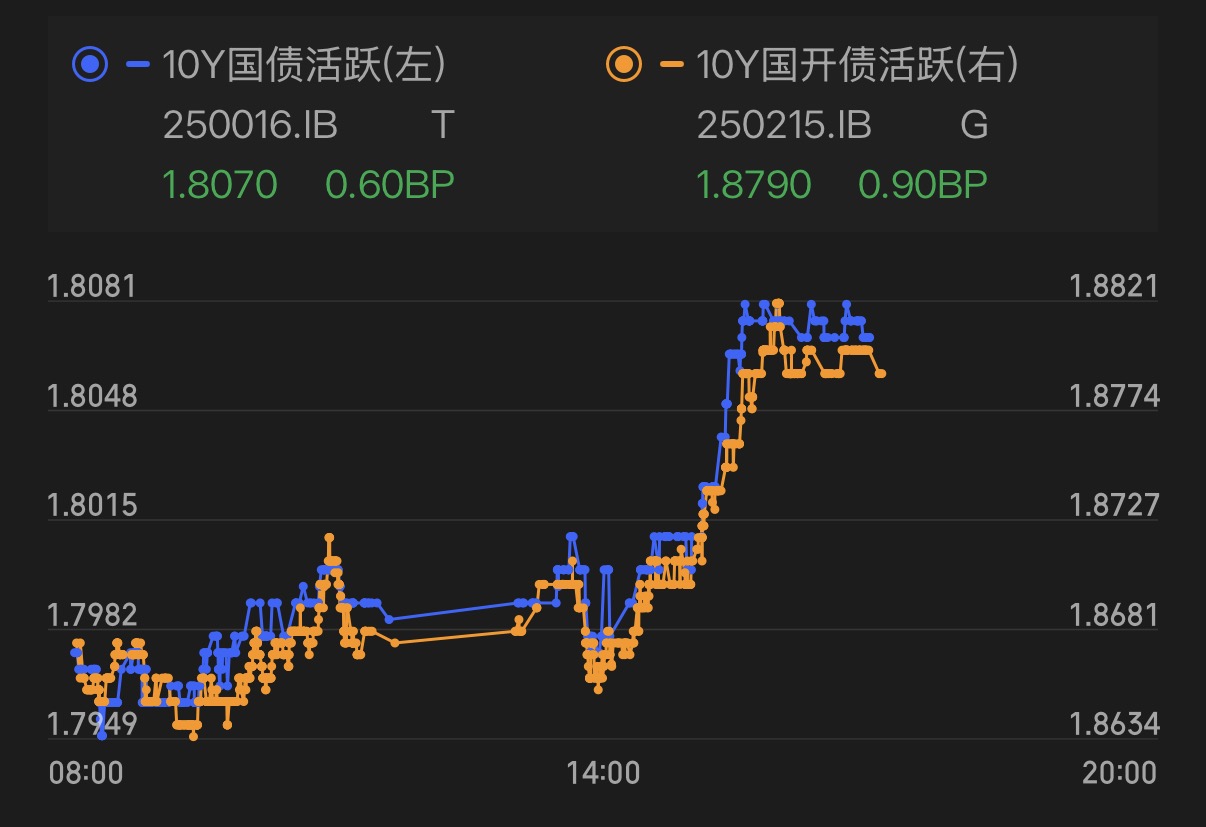The image size is (1206, 827).
Task: Click the 10Y国开债活跃(右) legend label
Action: (858, 66)
